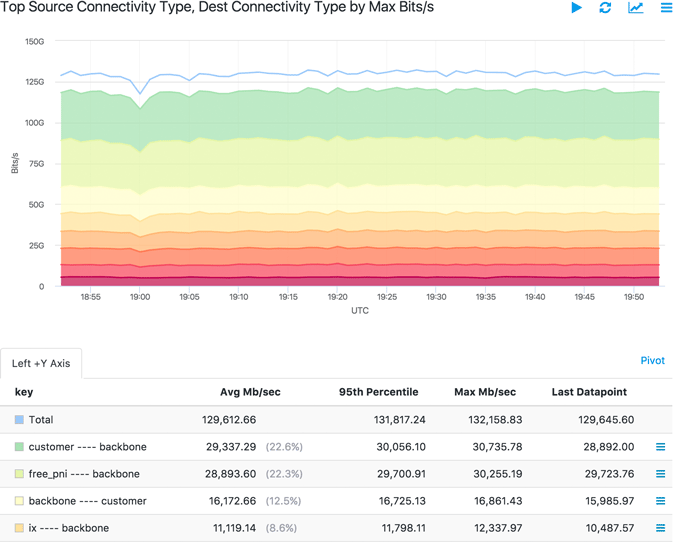Click the free_pni ---- backbone color swatch
The height and width of the screenshot is (542, 674).
click(x=19, y=474)
